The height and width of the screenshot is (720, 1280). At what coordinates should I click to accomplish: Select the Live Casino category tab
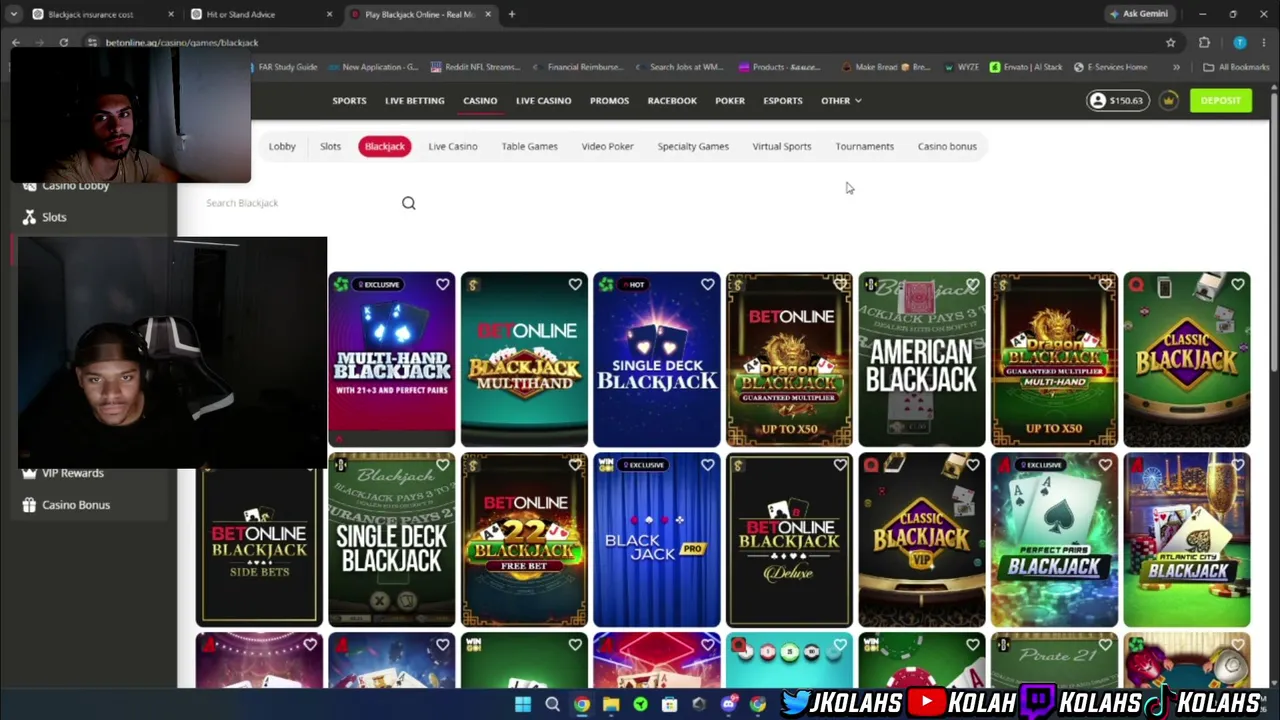(453, 146)
